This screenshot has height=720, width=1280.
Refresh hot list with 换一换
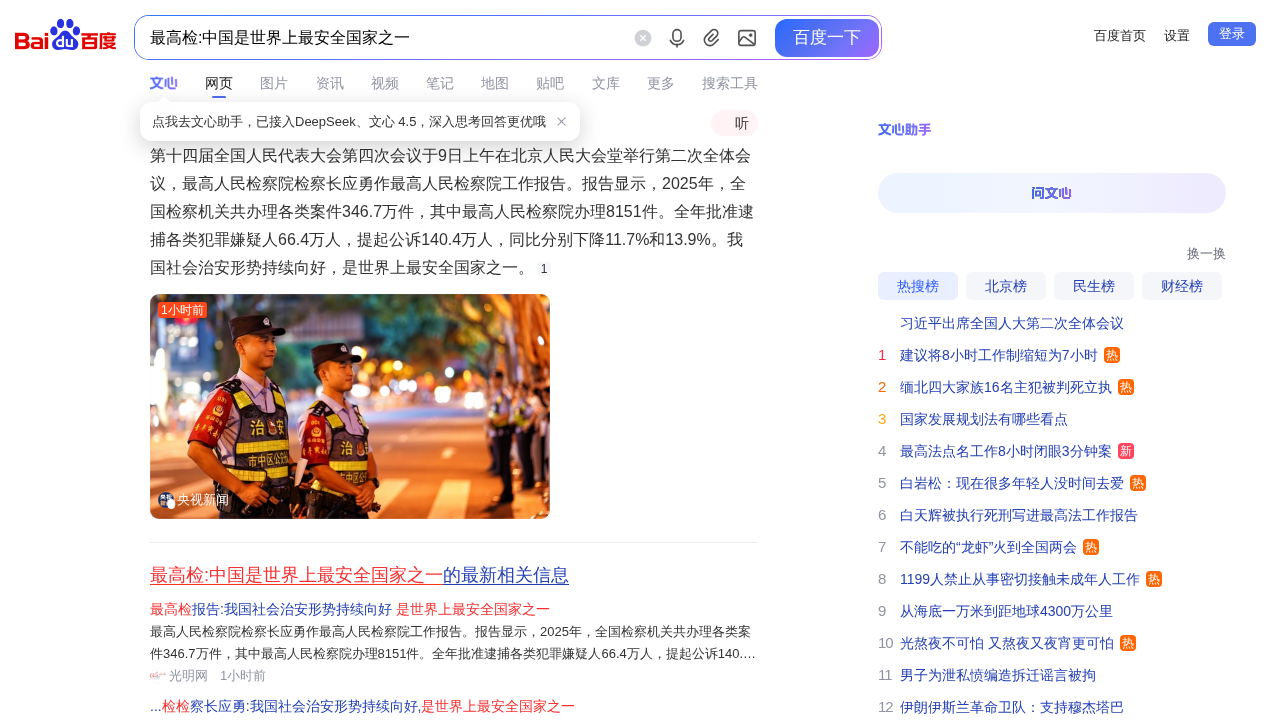click(x=1206, y=254)
